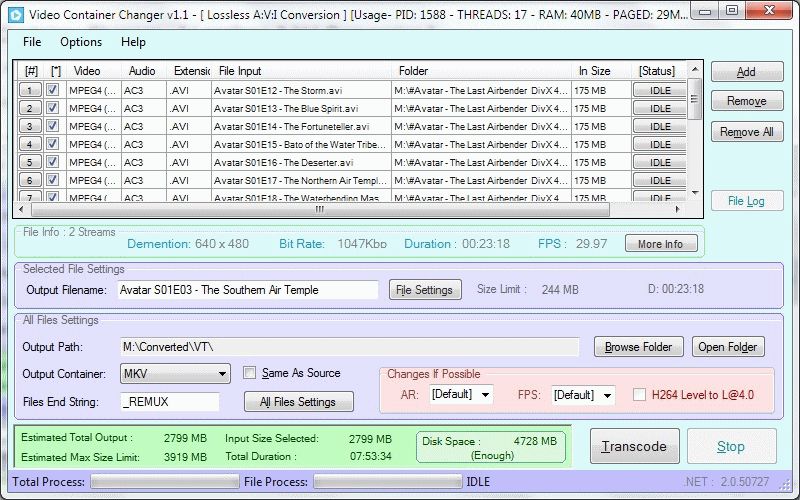The height and width of the screenshot is (500, 800).
Task: Open the FPS Default dropdown
Action: (583, 395)
